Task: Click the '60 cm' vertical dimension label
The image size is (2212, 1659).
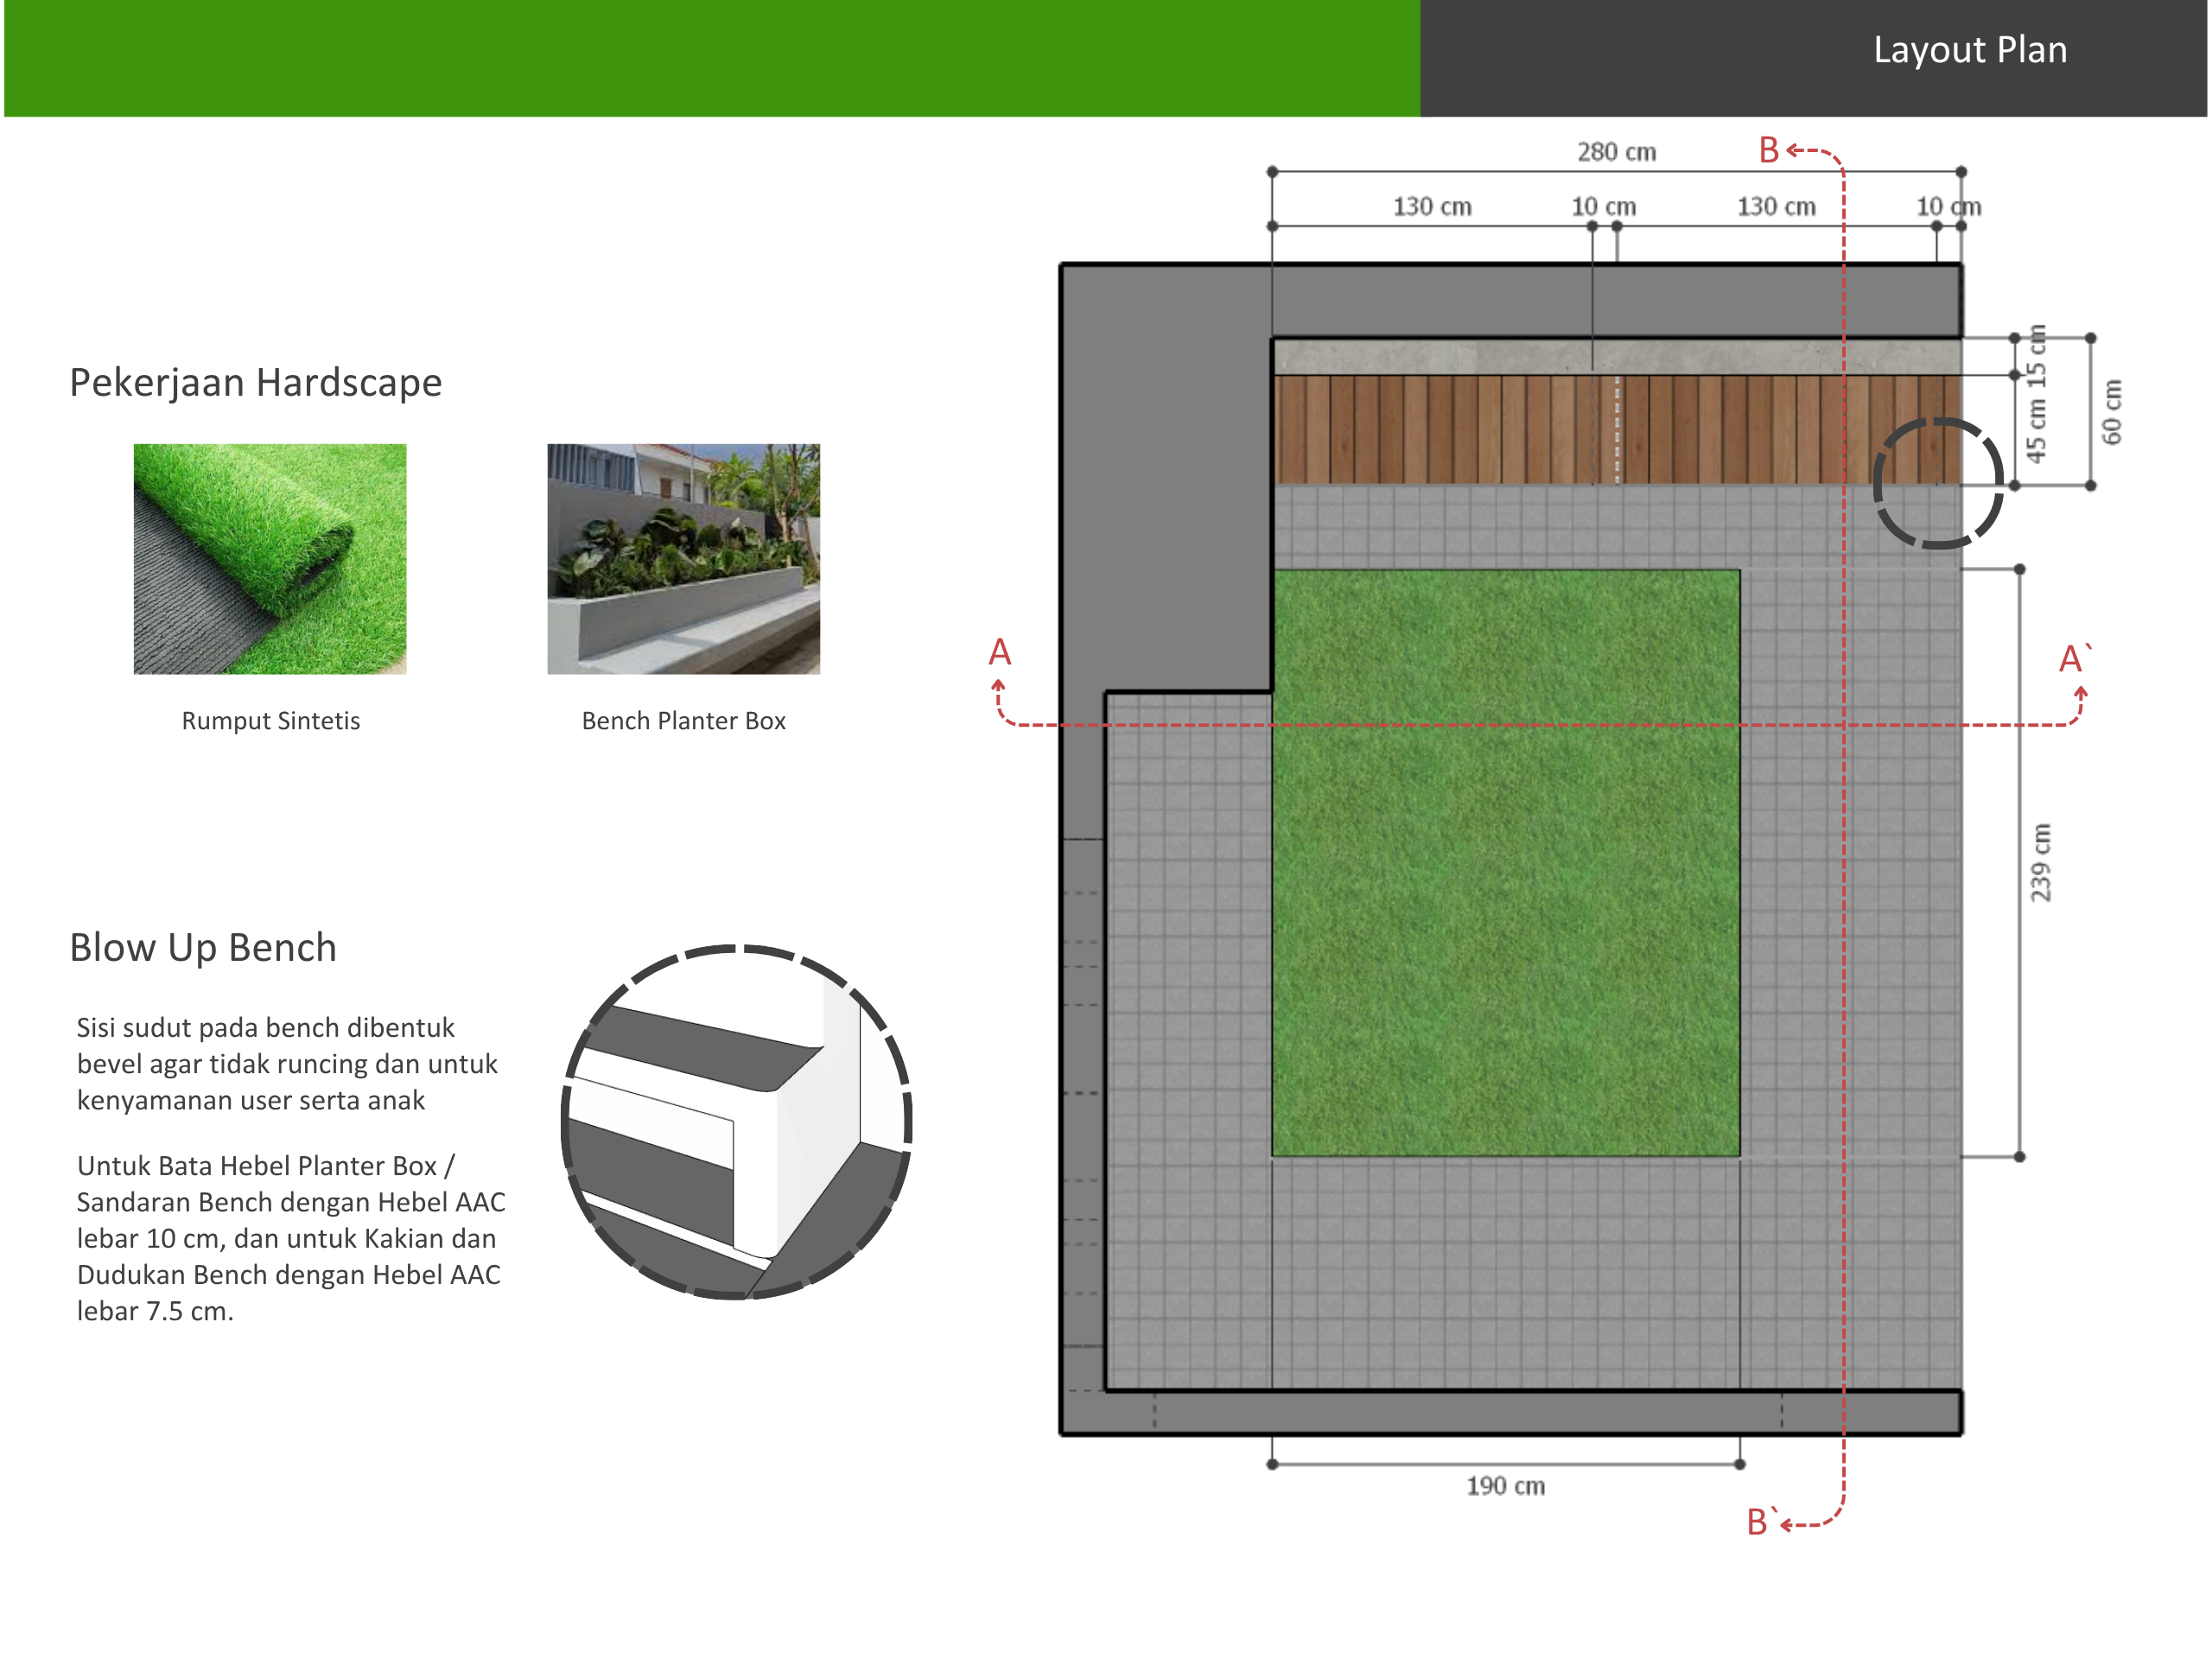Action: point(2111,412)
